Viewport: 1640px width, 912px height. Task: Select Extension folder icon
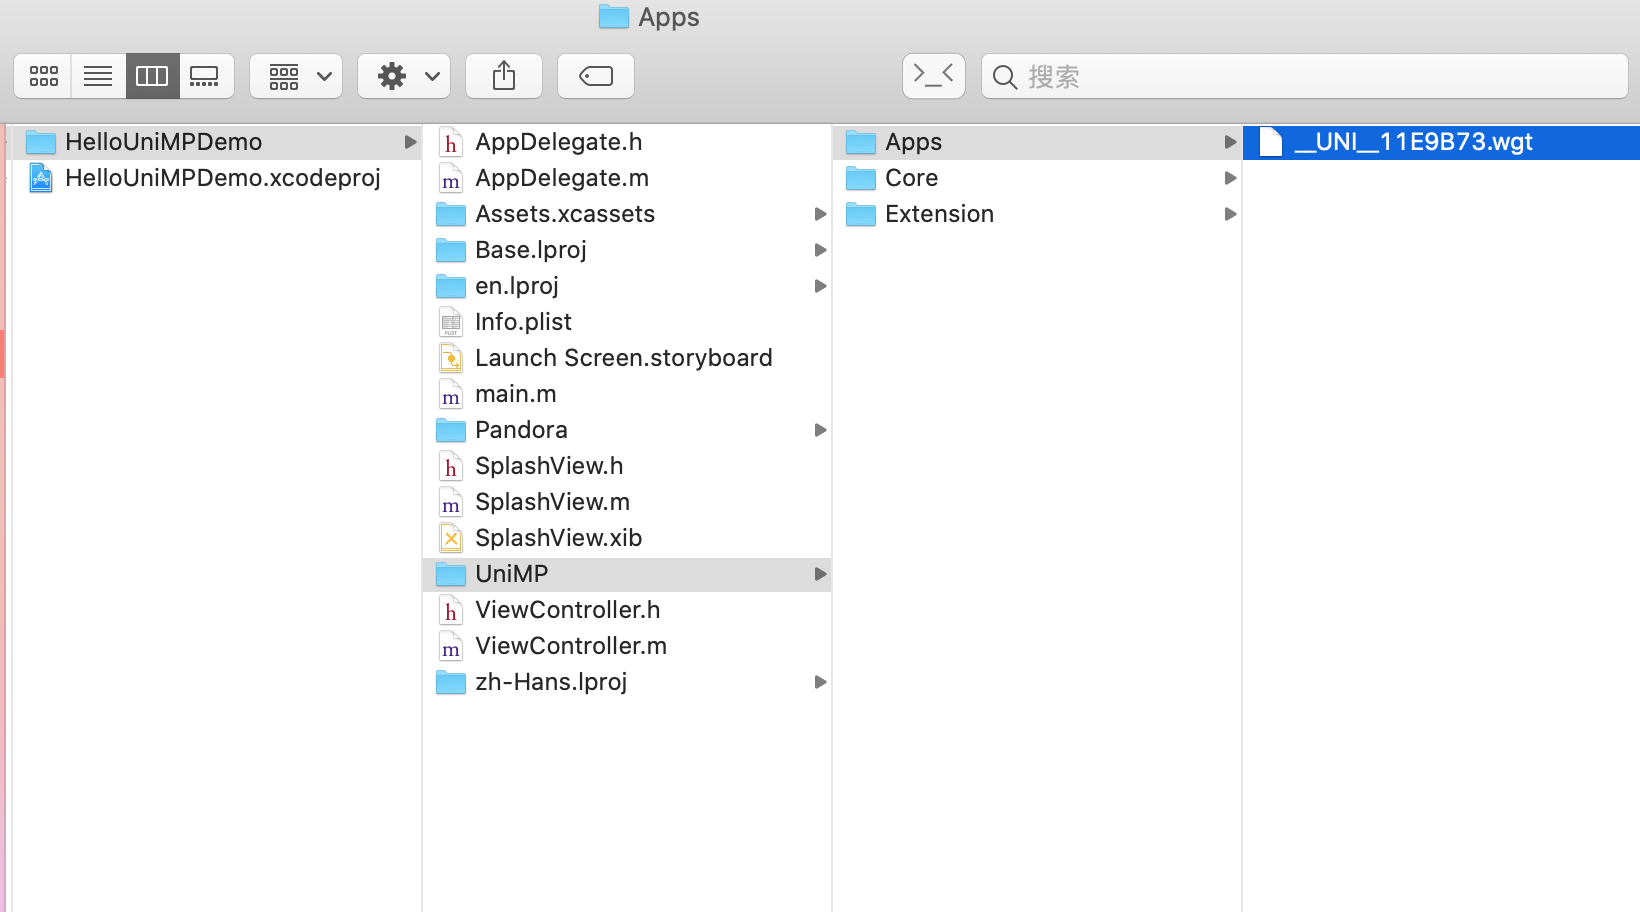[x=861, y=214]
